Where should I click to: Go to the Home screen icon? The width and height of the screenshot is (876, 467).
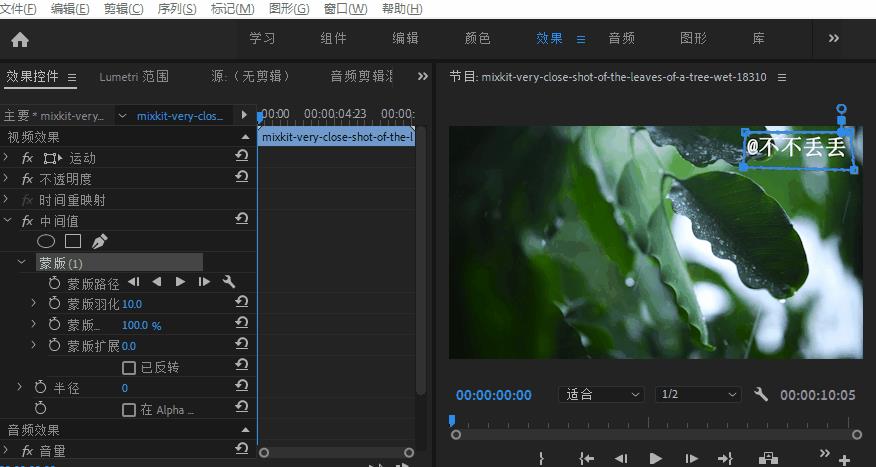20,40
